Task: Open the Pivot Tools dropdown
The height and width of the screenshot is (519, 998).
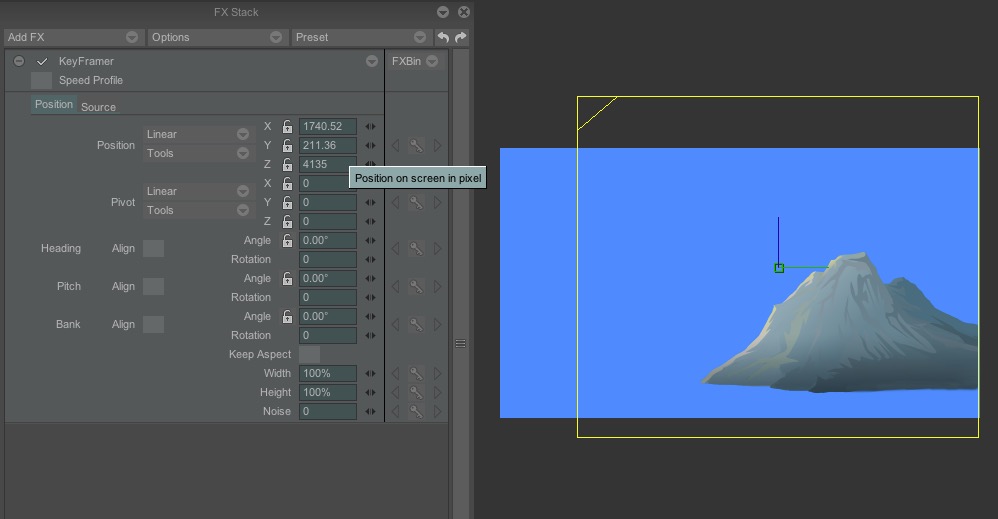Action: 197,210
